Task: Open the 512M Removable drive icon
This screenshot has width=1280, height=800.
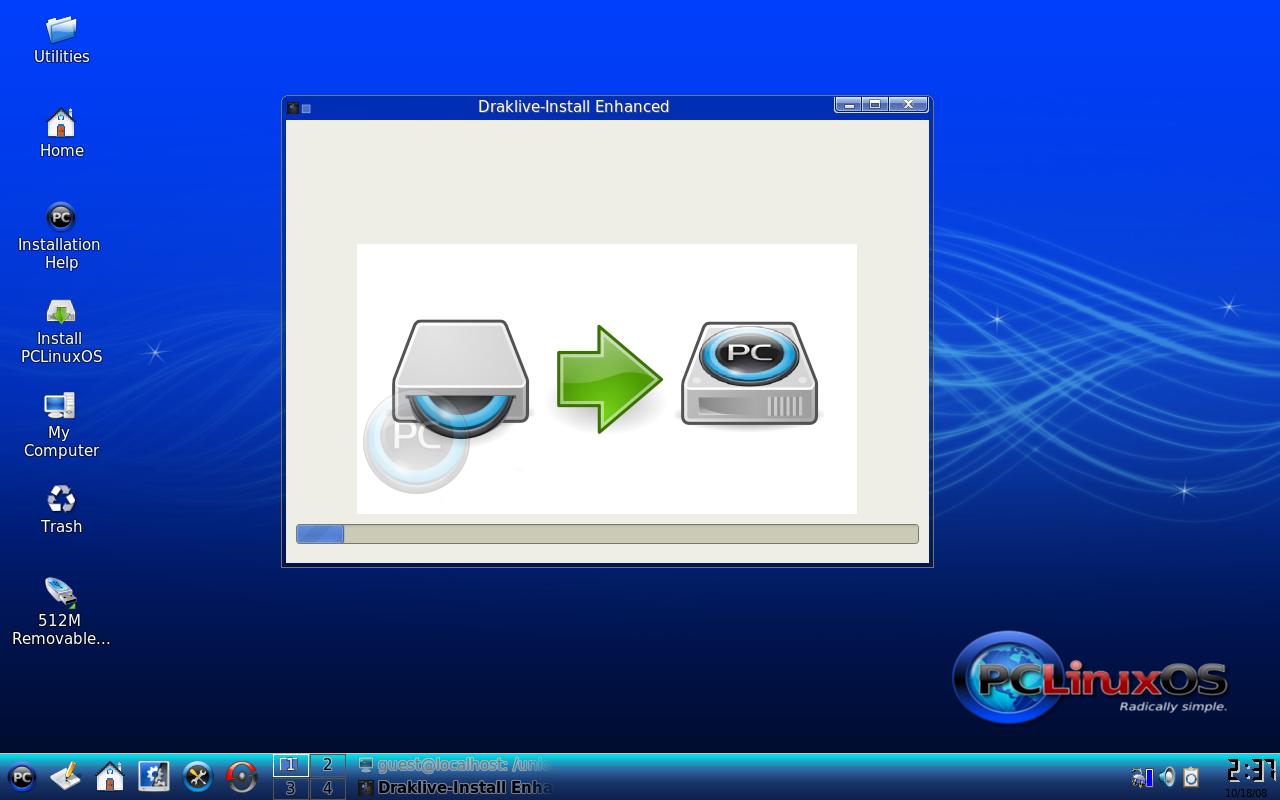Action: click(61, 611)
